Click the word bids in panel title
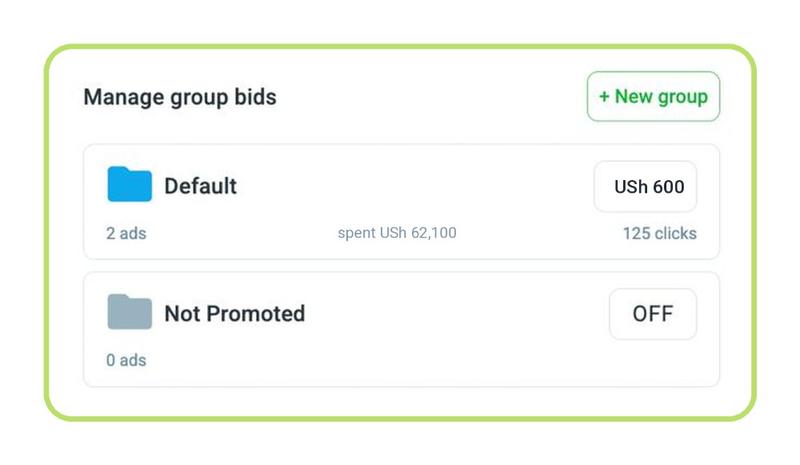Viewport: 800px width, 465px height. pos(255,97)
